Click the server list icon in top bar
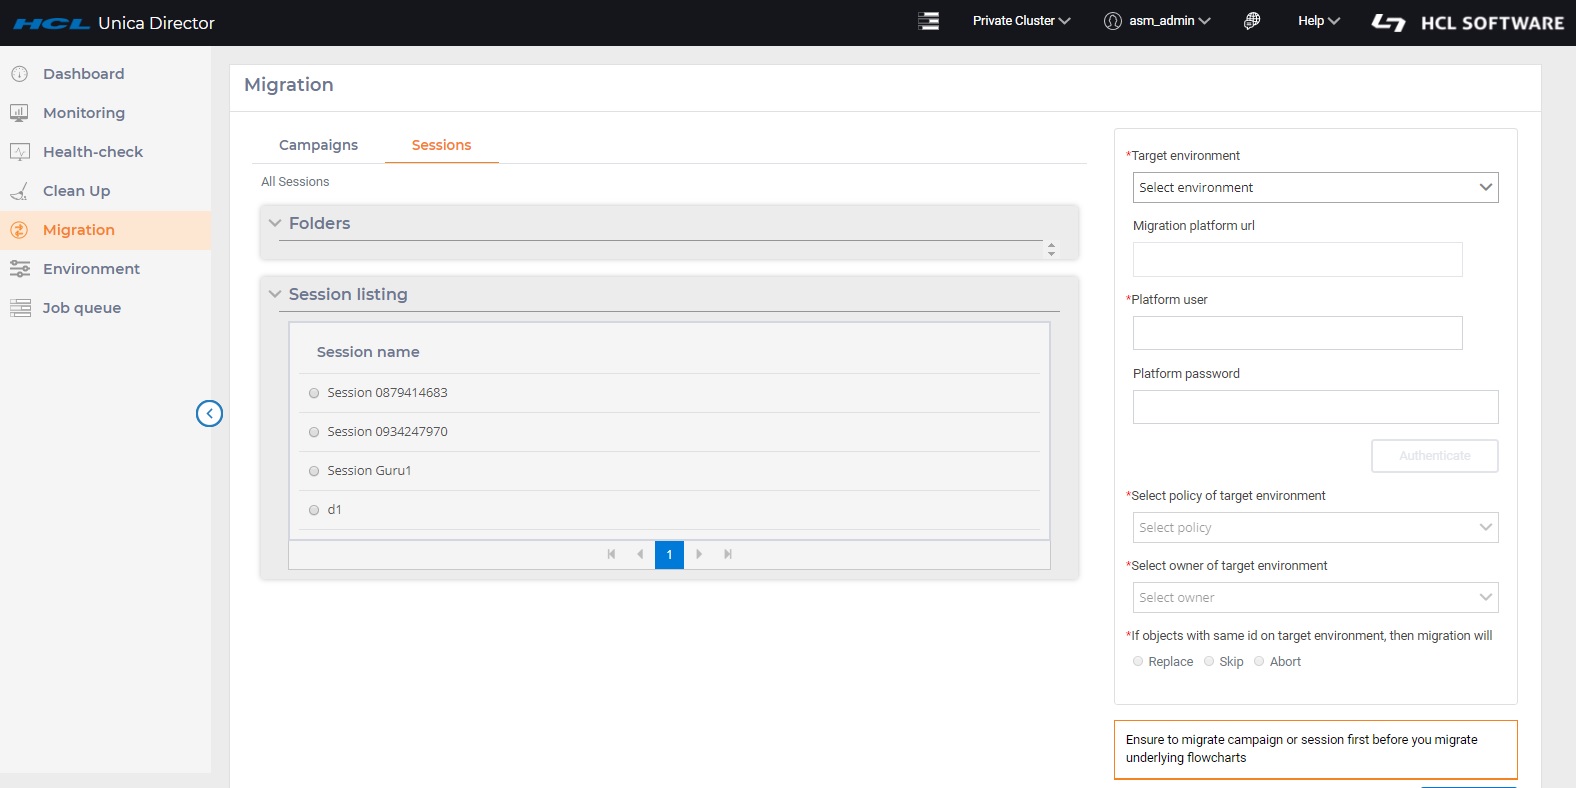This screenshot has width=1576, height=788. click(x=928, y=21)
